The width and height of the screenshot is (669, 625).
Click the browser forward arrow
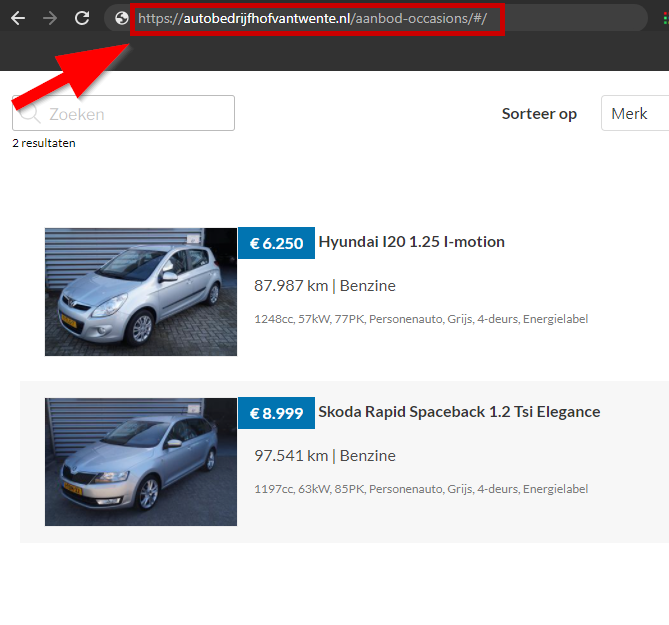50,18
